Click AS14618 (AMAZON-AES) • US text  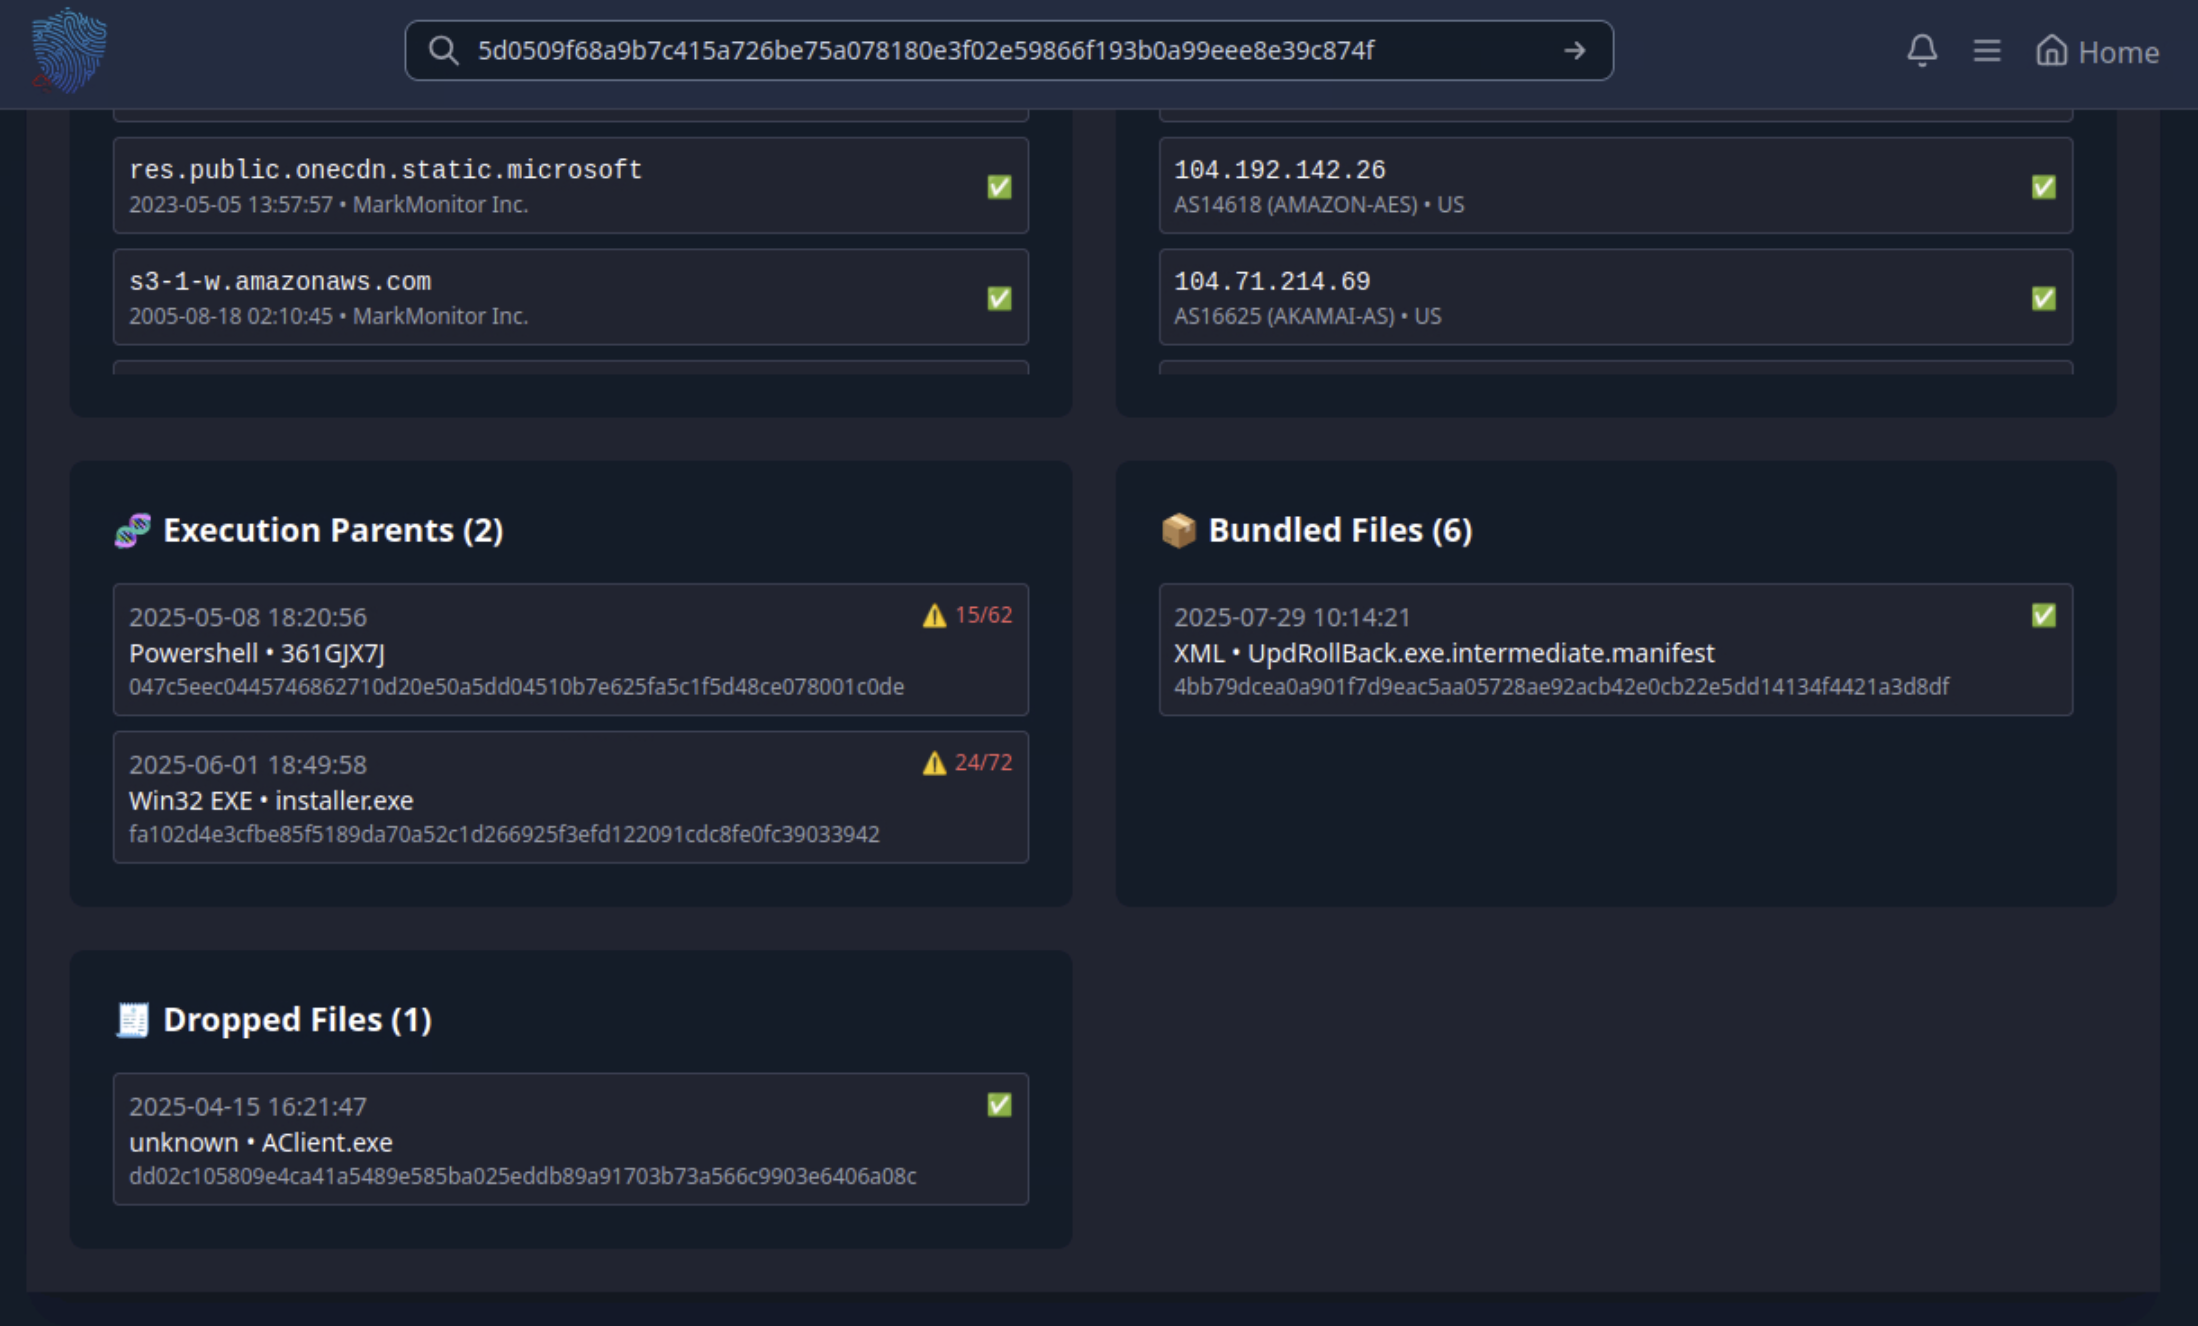coord(1319,205)
